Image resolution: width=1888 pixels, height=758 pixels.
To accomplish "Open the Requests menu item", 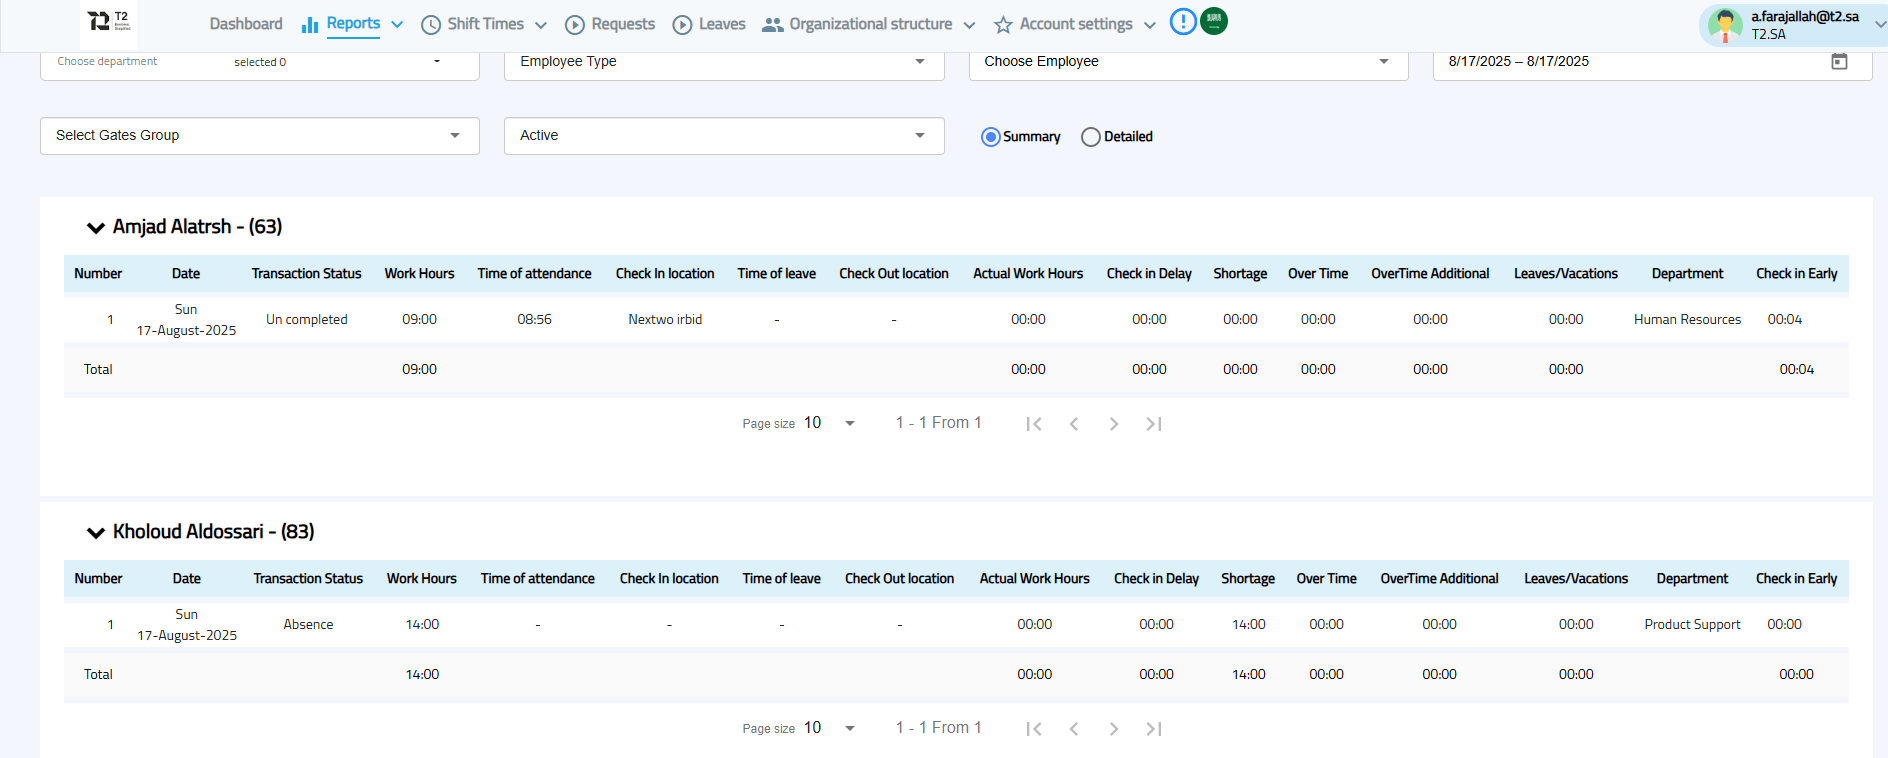I will [x=623, y=24].
